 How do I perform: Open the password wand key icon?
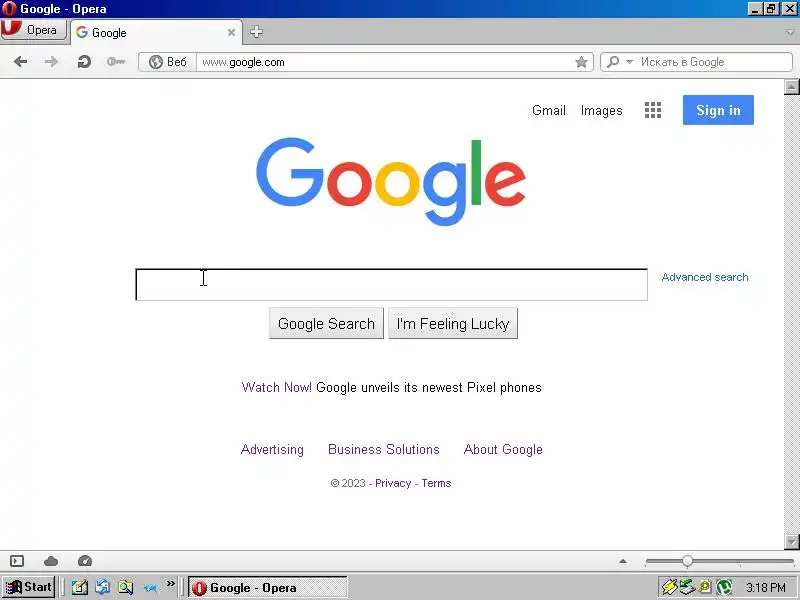click(x=116, y=62)
